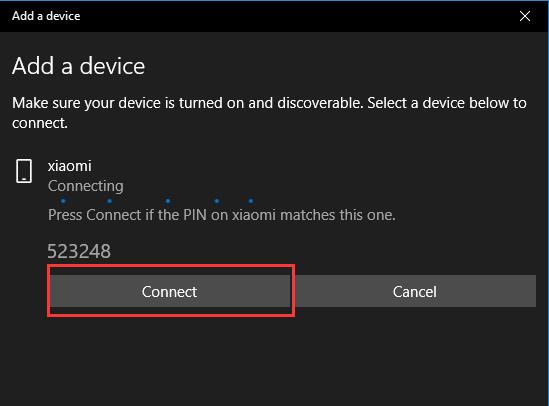549x406 pixels.
Task: Click the PIN code 523248
Action: click(79, 251)
